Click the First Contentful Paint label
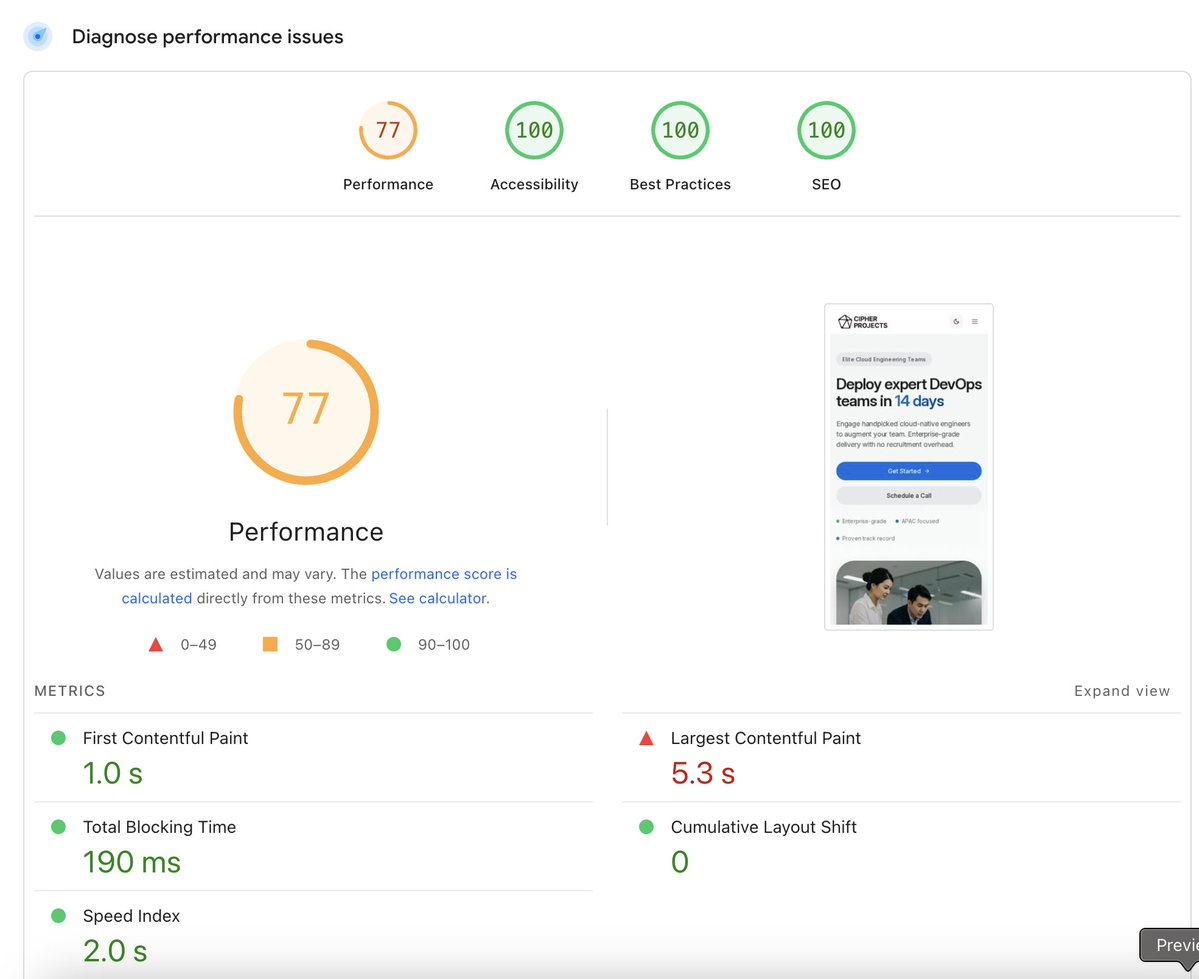 [x=165, y=738]
